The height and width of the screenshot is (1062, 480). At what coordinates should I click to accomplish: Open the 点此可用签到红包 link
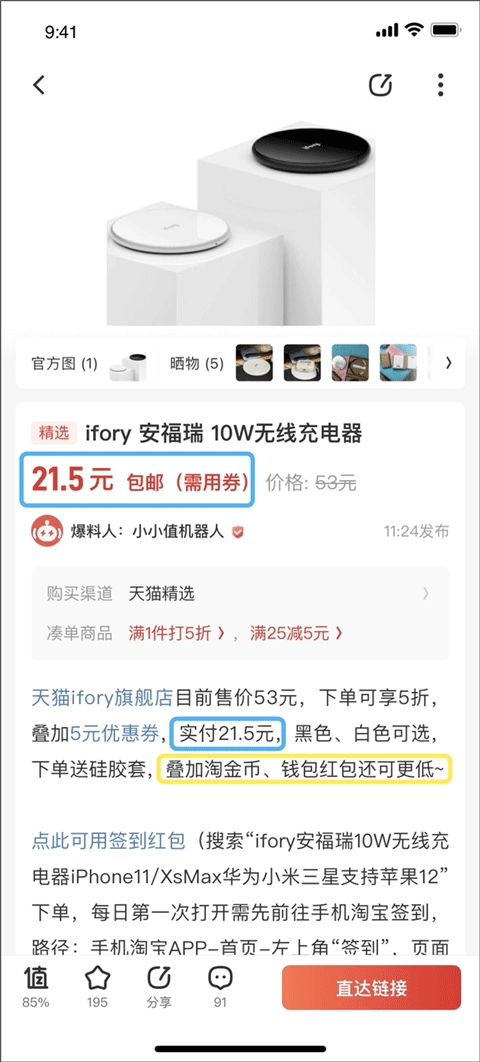(x=108, y=841)
